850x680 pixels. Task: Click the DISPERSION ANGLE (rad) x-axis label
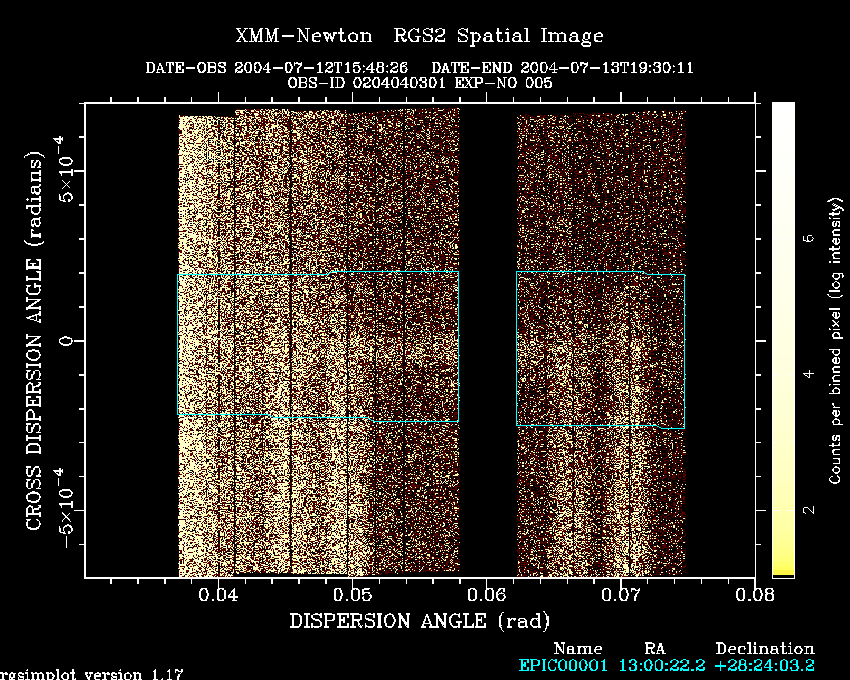pos(419,621)
